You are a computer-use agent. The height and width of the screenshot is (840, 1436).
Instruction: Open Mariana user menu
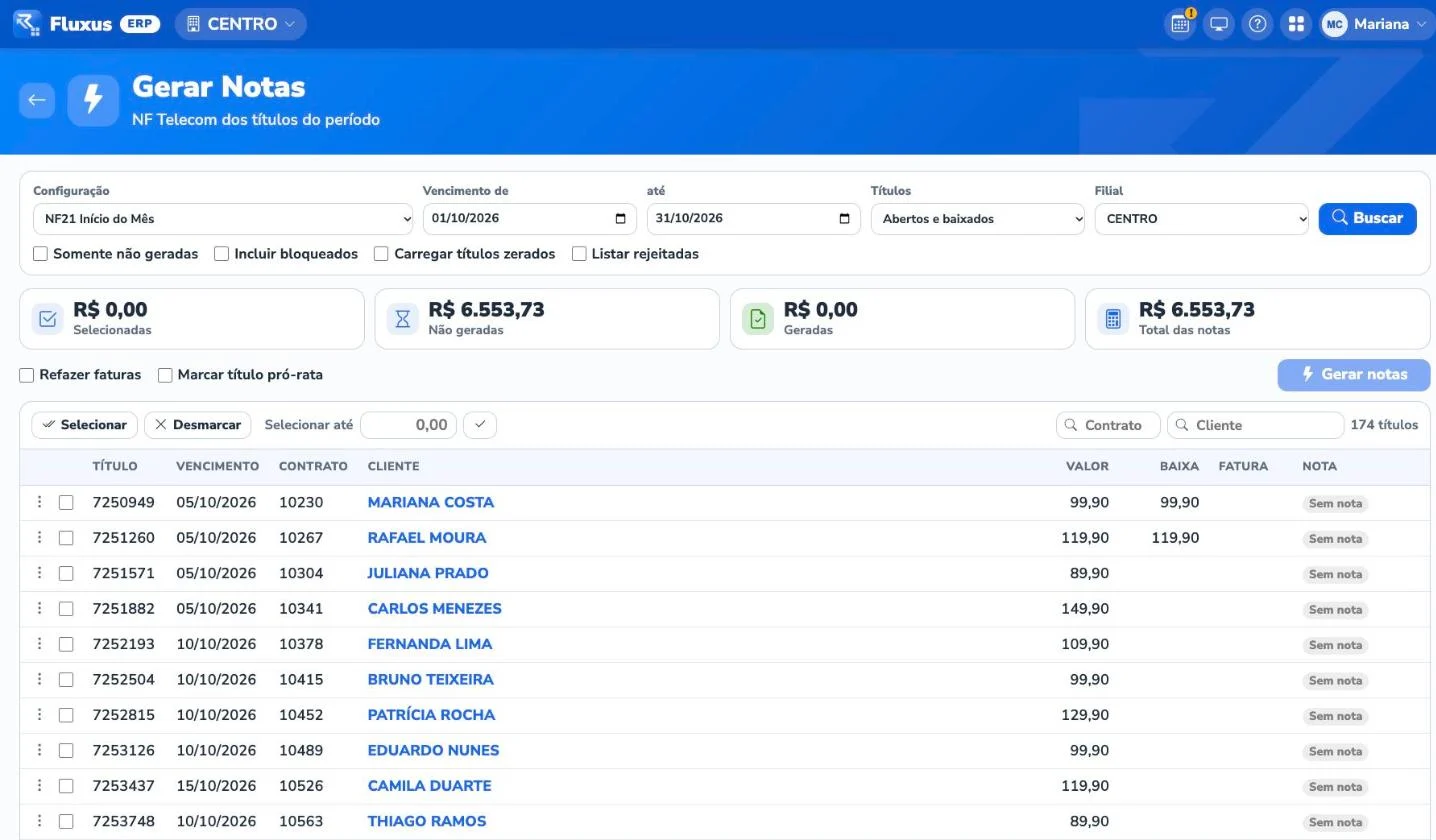[x=1375, y=24]
